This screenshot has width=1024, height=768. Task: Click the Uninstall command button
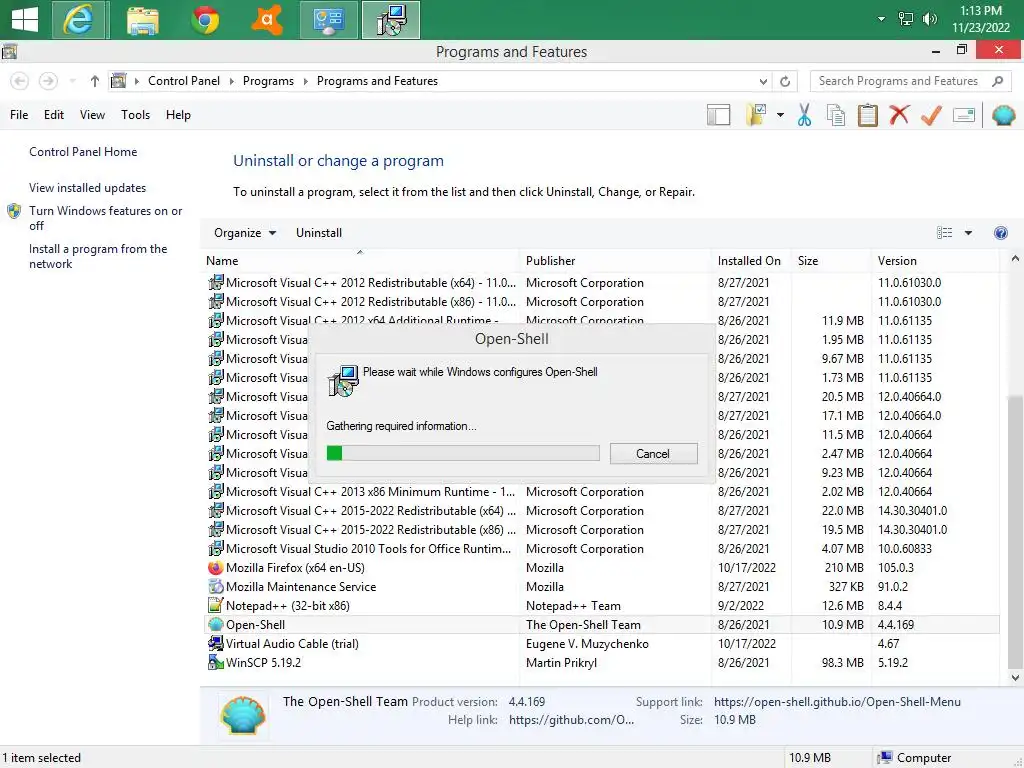pos(319,233)
